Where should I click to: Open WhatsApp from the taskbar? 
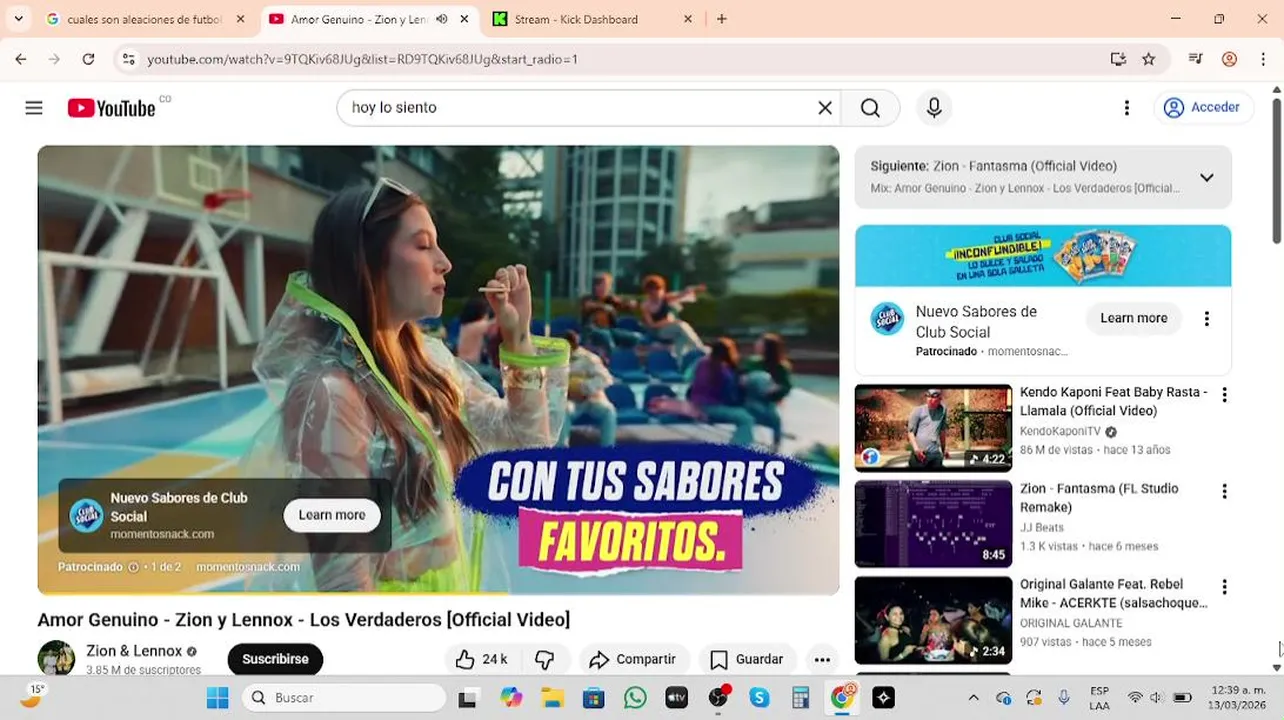635,697
